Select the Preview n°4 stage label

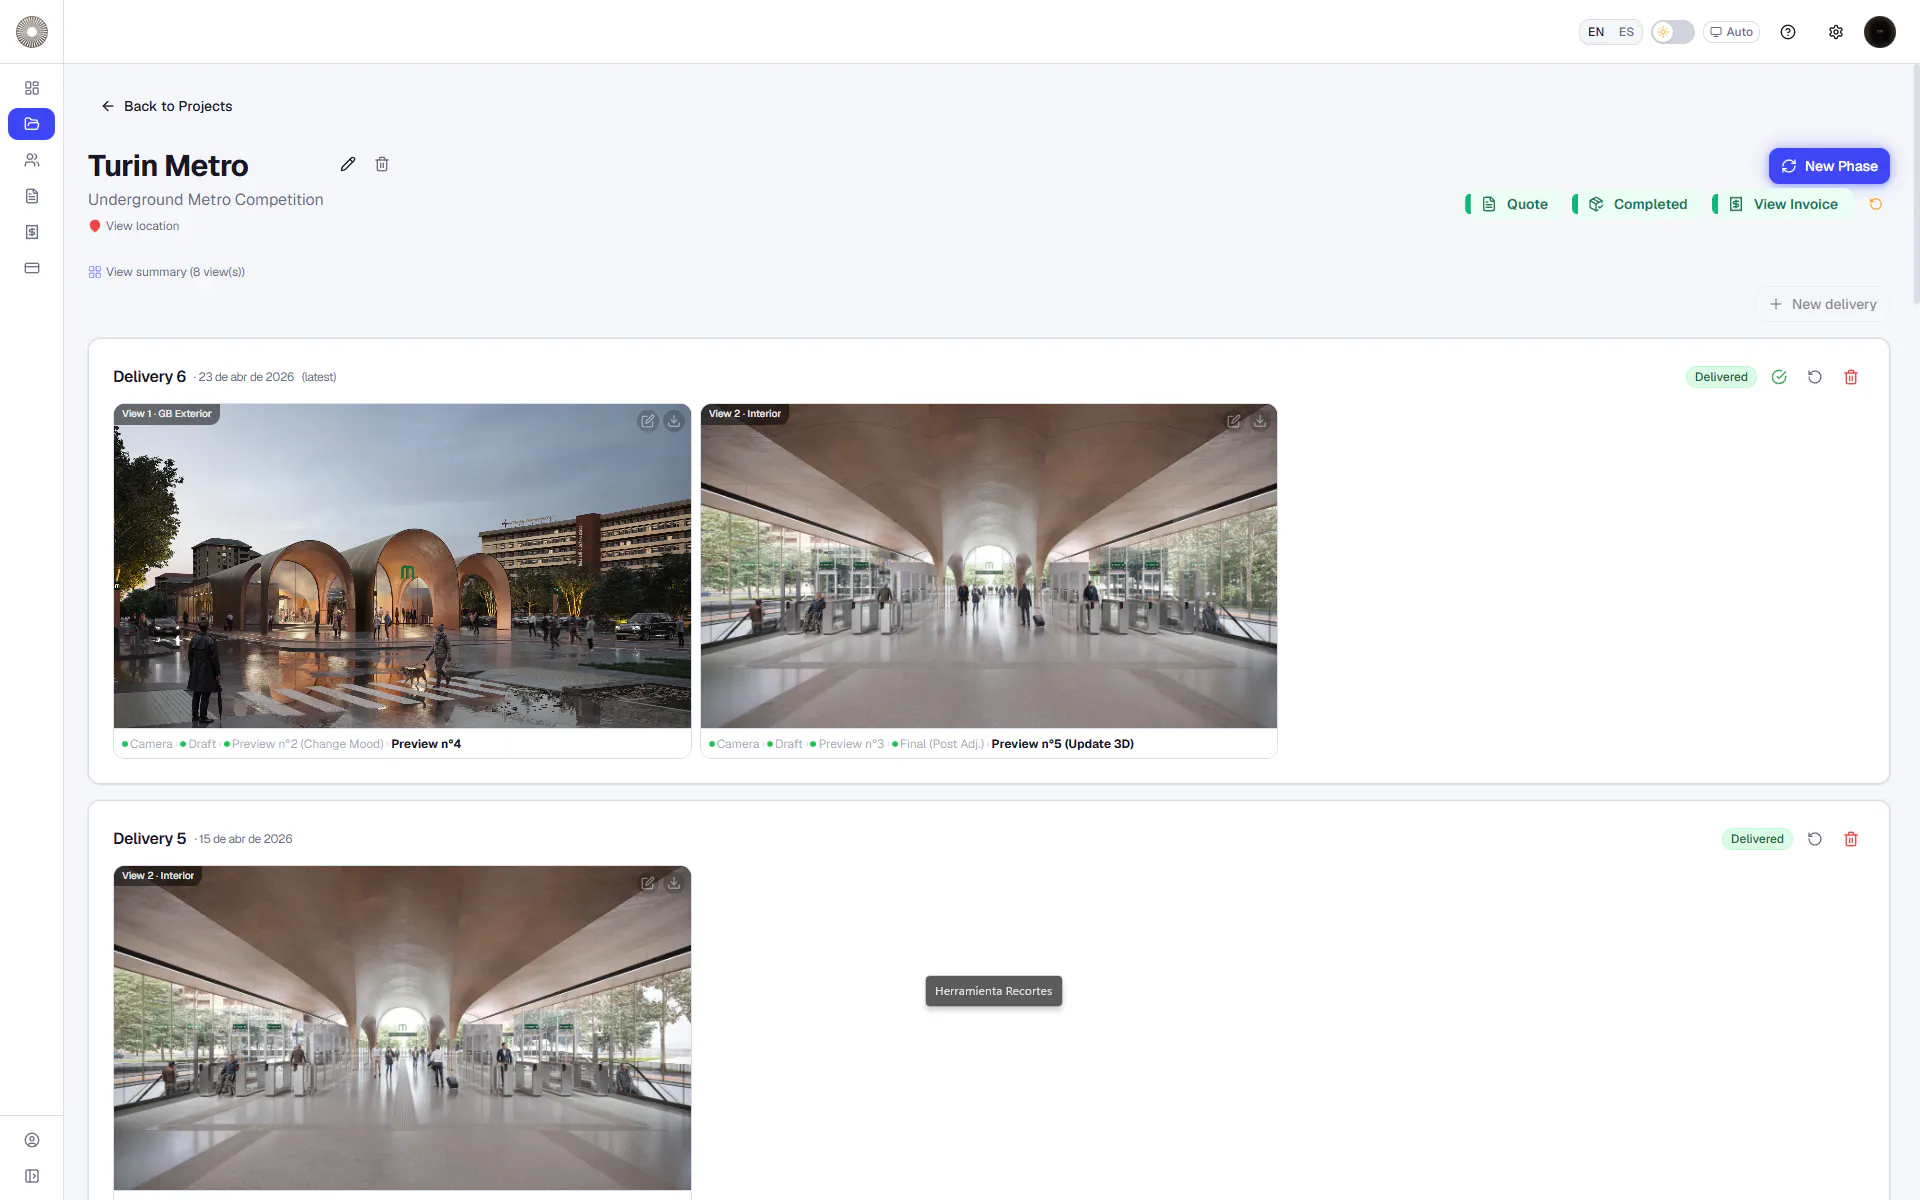tap(426, 744)
